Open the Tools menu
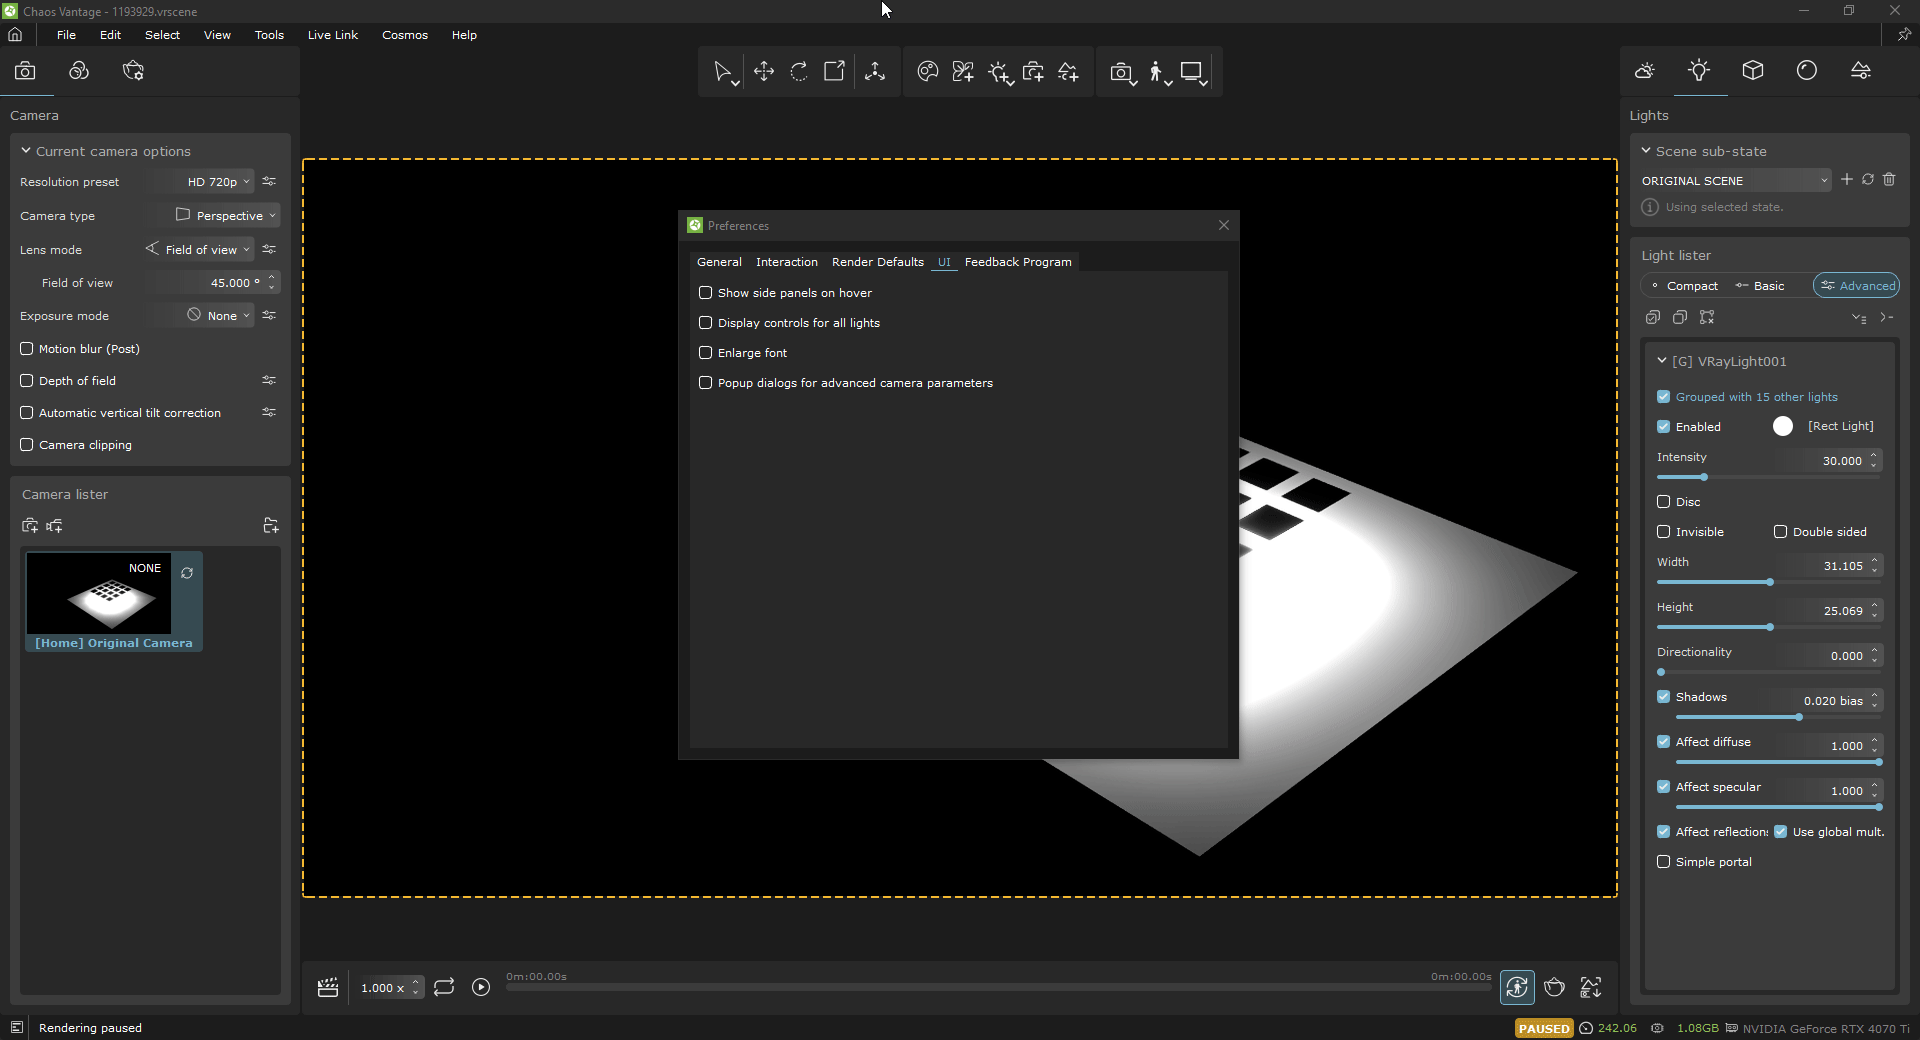The image size is (1920, 1040). pos(269,35)
